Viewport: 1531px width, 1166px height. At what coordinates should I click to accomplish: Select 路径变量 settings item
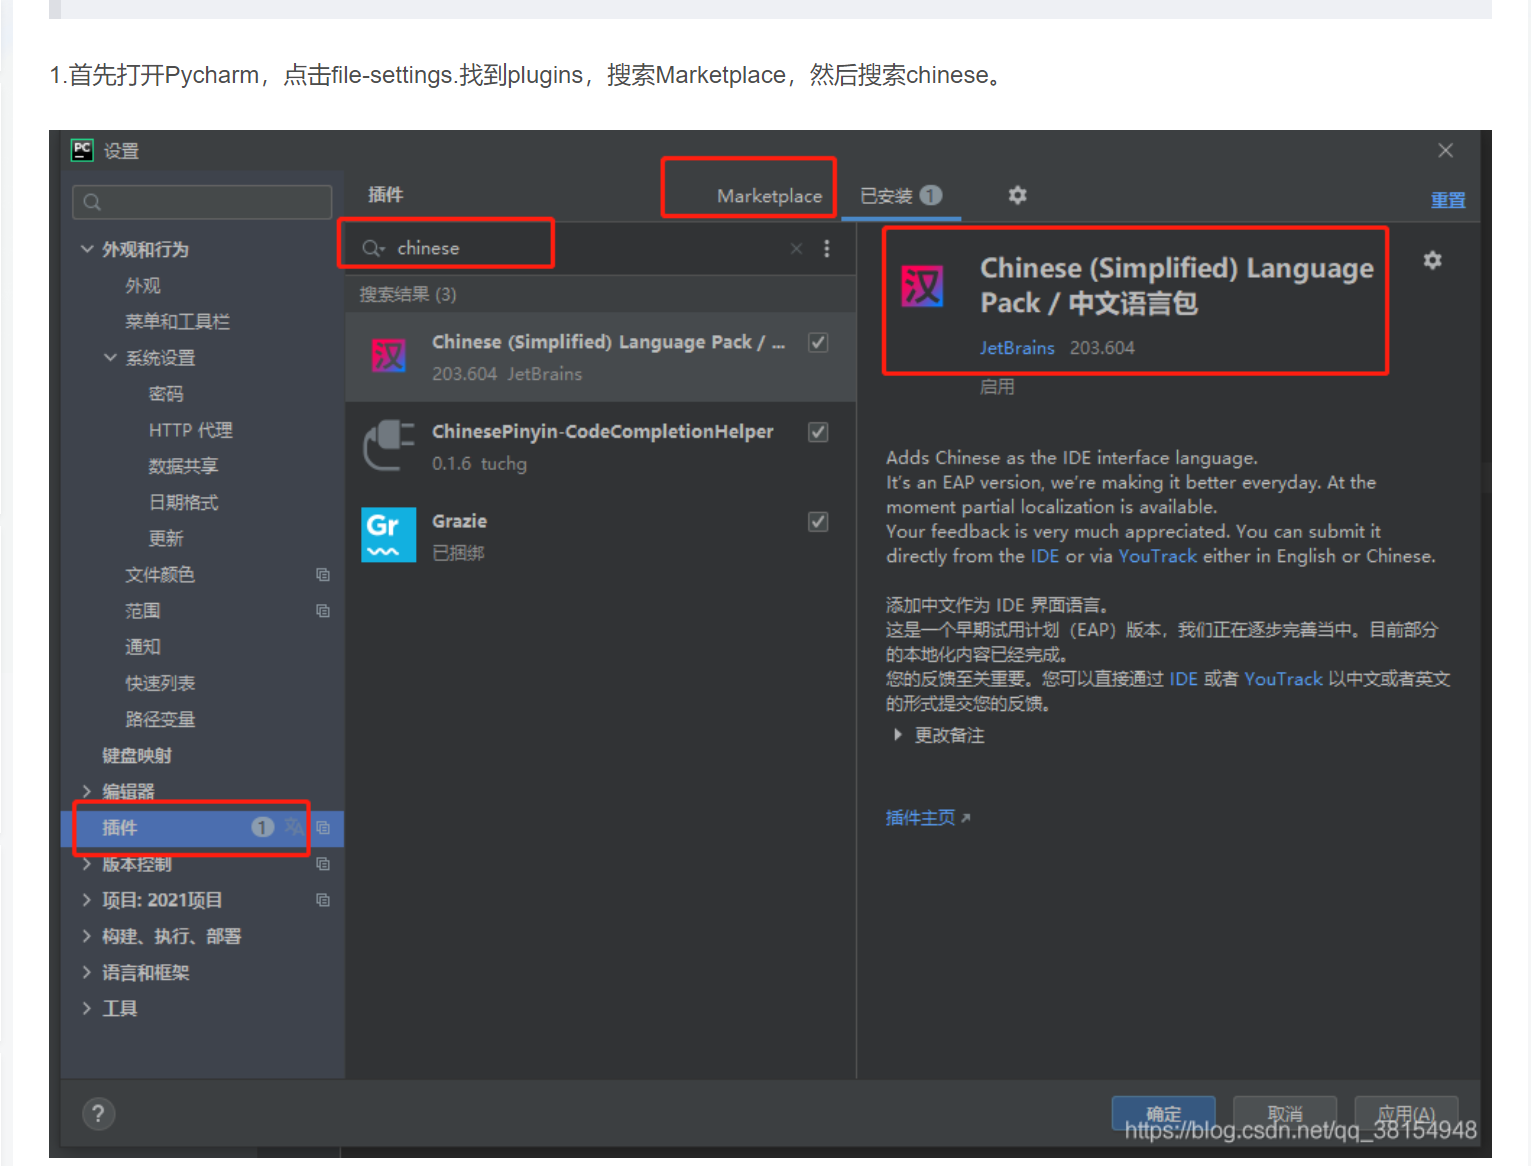pyautogui.click(x=160, y=719)
